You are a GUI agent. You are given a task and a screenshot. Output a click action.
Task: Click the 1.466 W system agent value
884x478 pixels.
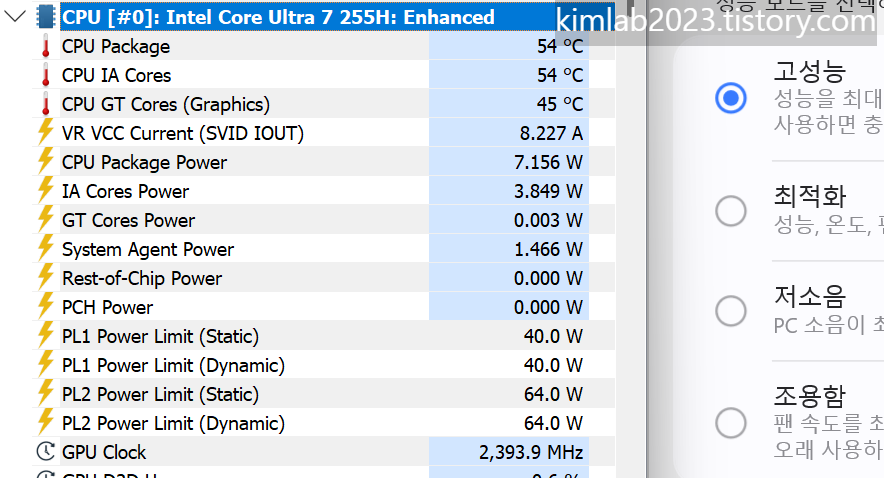(548, 250)
